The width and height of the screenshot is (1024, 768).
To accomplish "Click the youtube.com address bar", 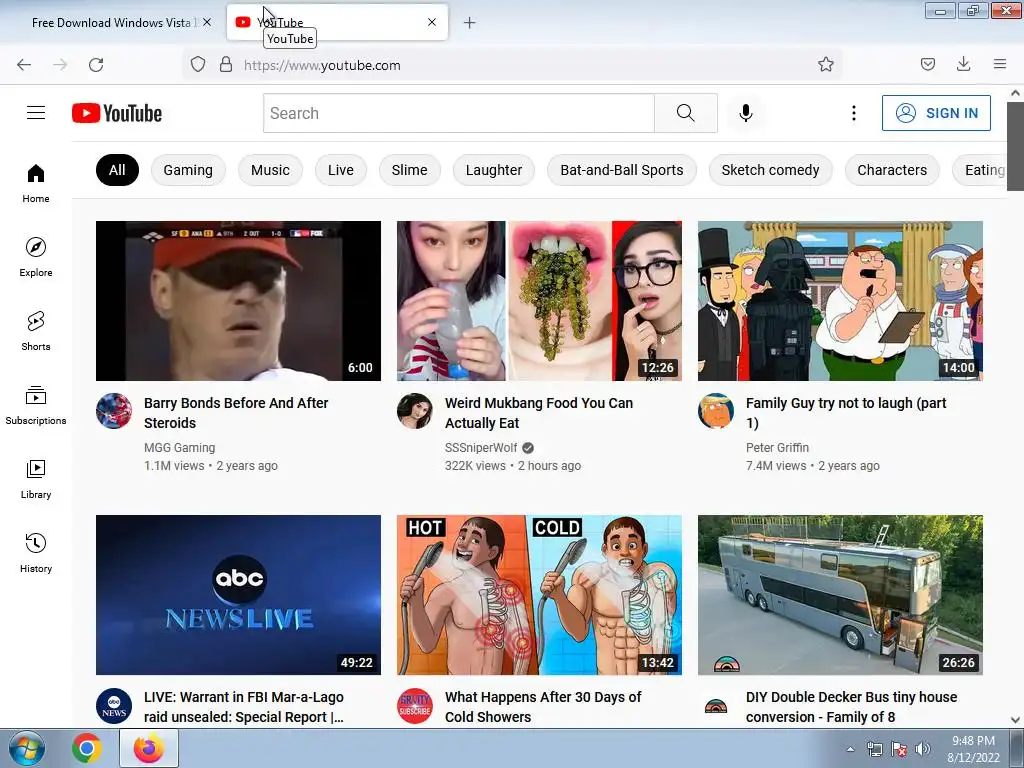I will [513, 65].
